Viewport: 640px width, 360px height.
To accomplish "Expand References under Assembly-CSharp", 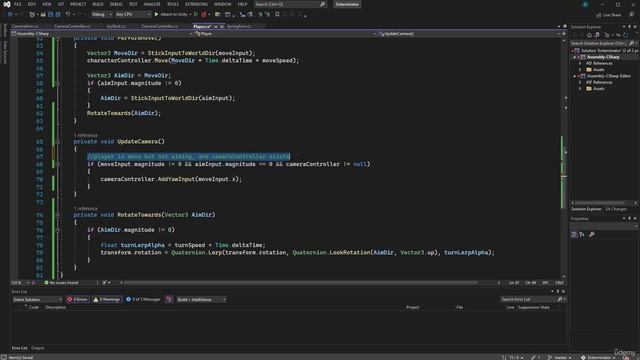I will (x=580, y=64).
